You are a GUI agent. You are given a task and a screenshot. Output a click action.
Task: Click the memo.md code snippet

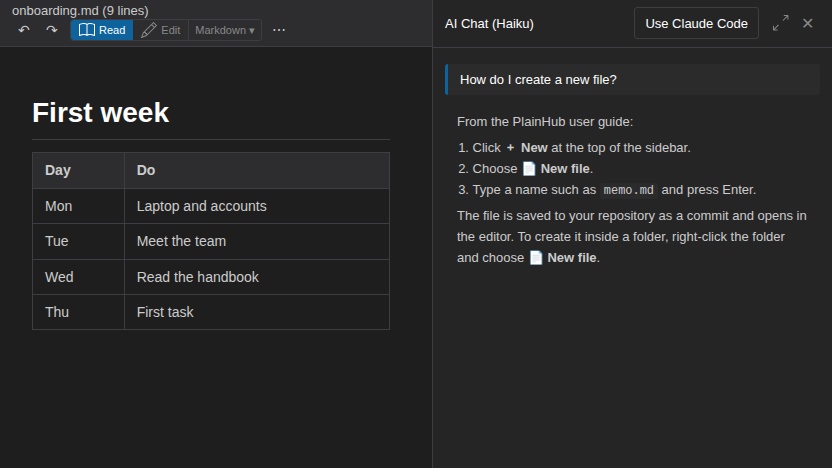(x=629, y=190)
